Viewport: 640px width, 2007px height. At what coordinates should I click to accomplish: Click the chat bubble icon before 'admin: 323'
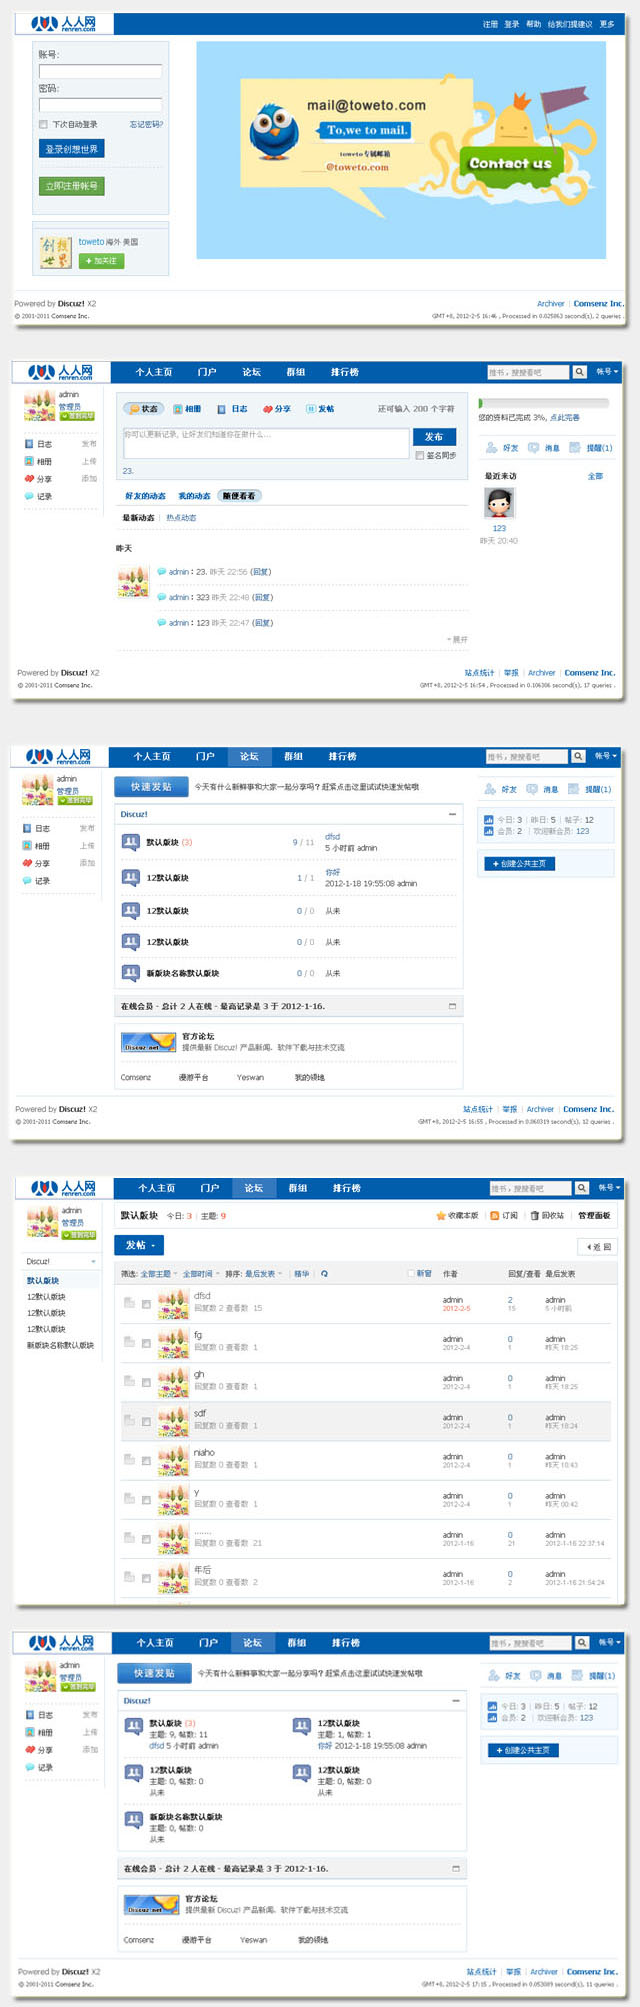162,597
